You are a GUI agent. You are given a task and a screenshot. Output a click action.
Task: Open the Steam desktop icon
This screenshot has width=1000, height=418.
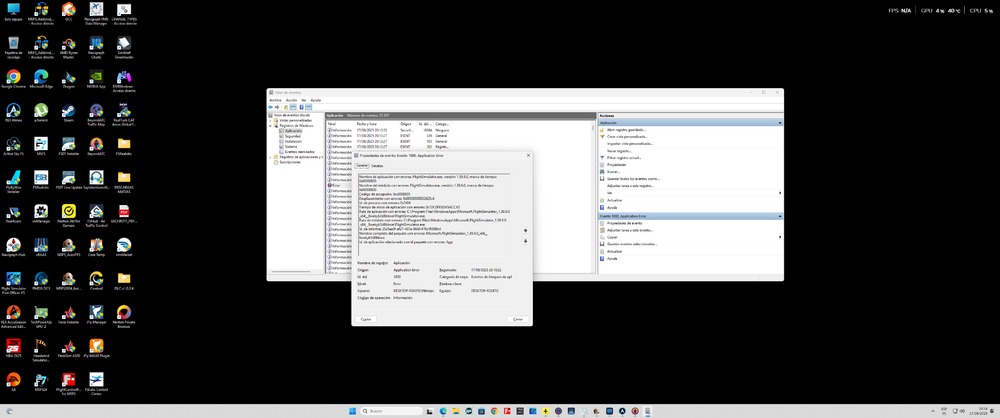(69, 111)
